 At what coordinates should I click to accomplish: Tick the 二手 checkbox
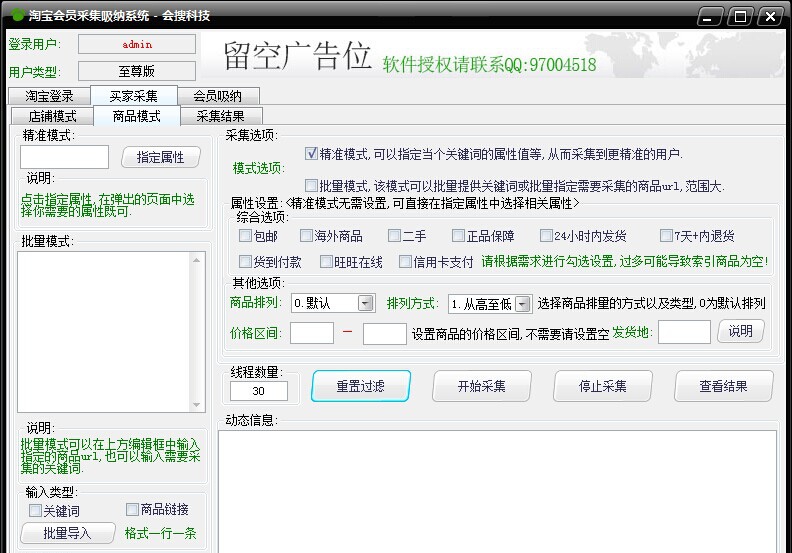(394, 235)
